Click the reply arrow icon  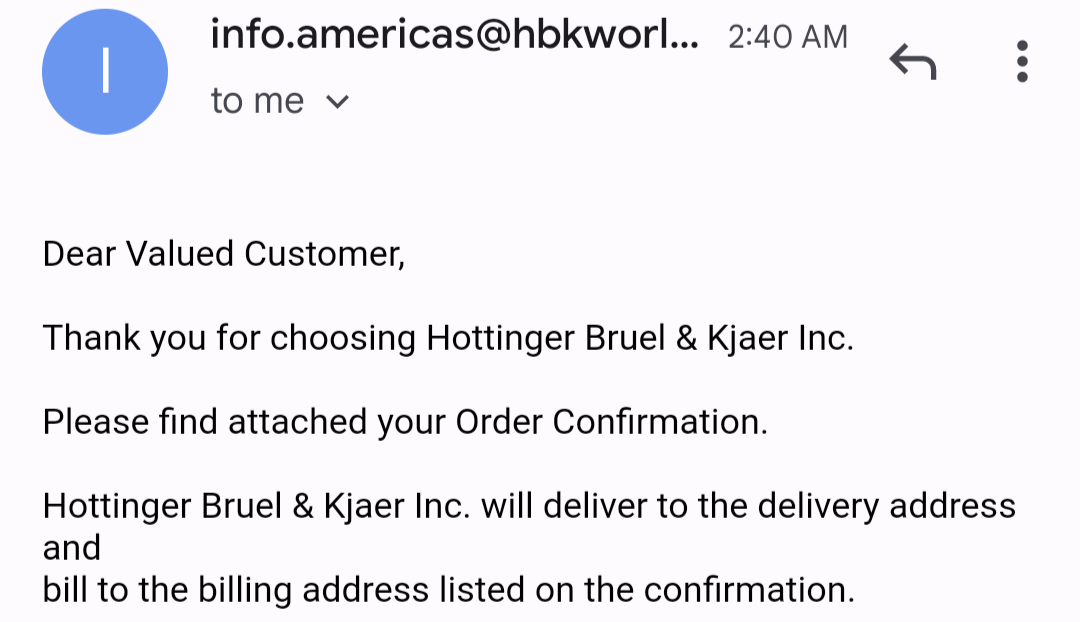[x=912, y=63]
